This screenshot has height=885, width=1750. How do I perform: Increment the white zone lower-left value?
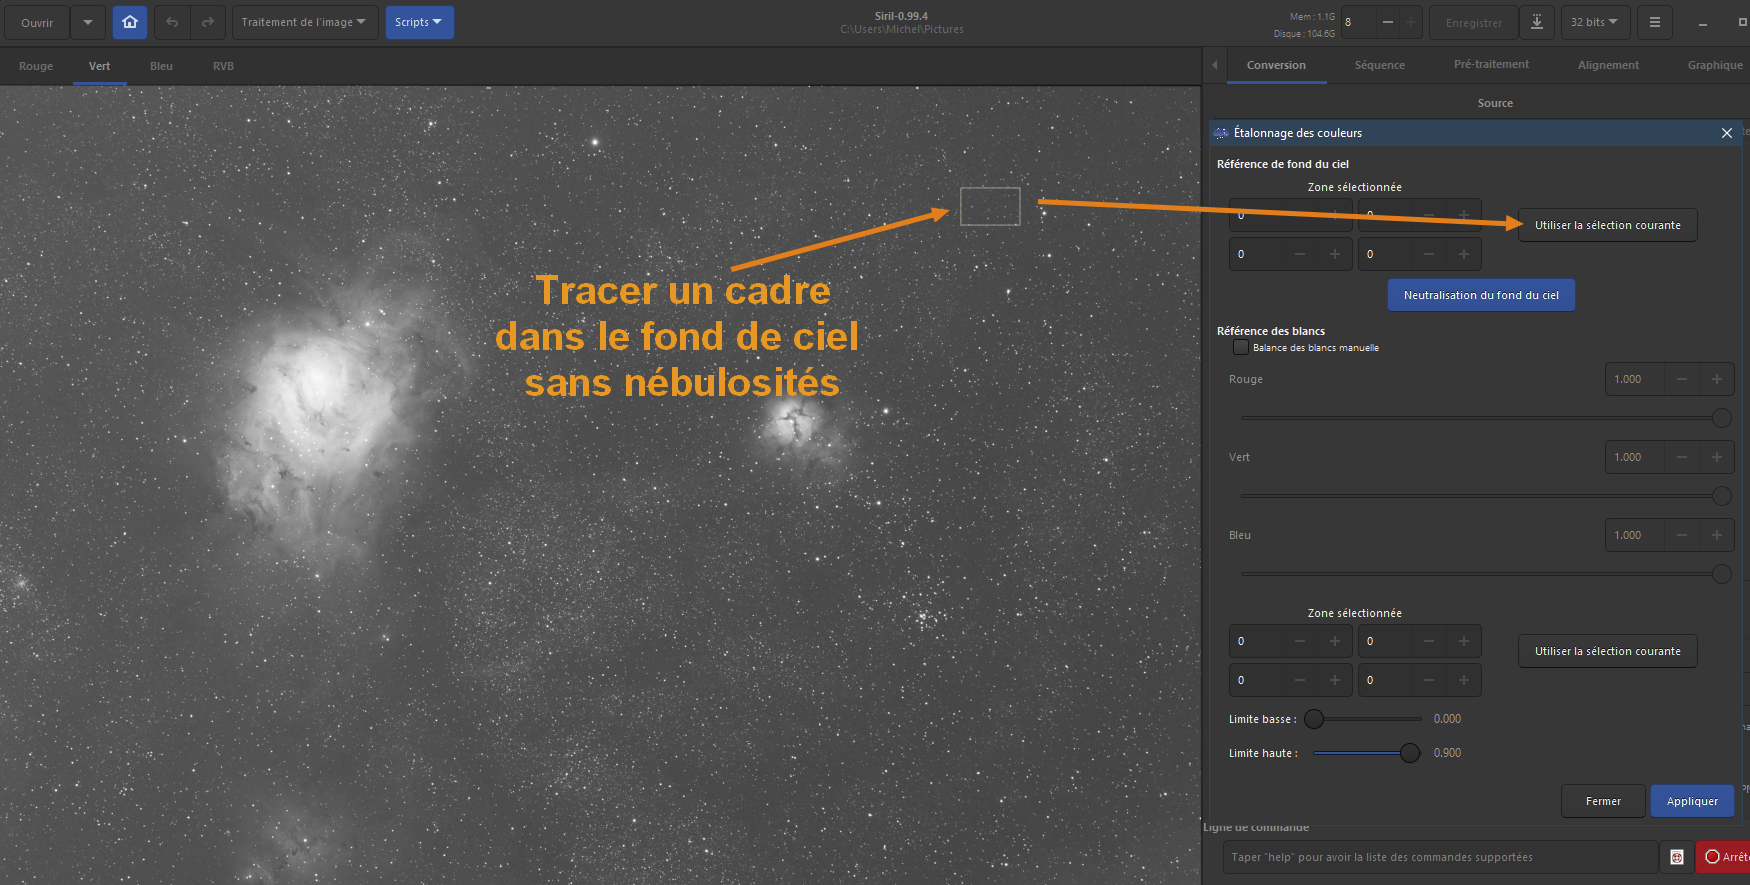pos(1335,680)
